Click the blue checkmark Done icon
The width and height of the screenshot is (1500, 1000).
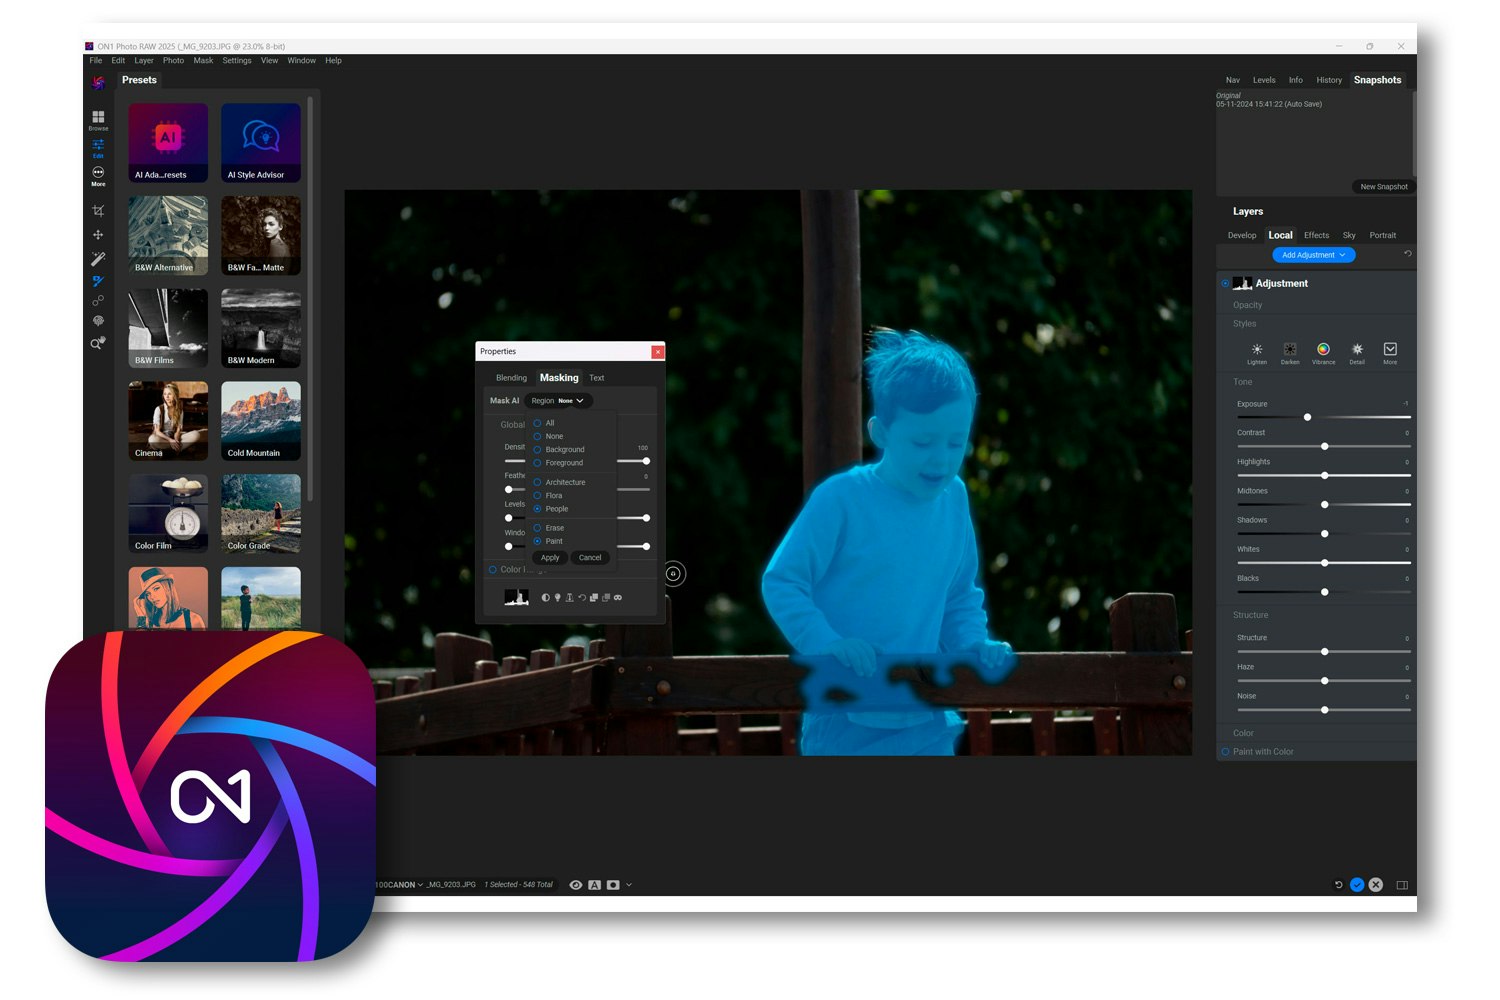click(1357, 885)
